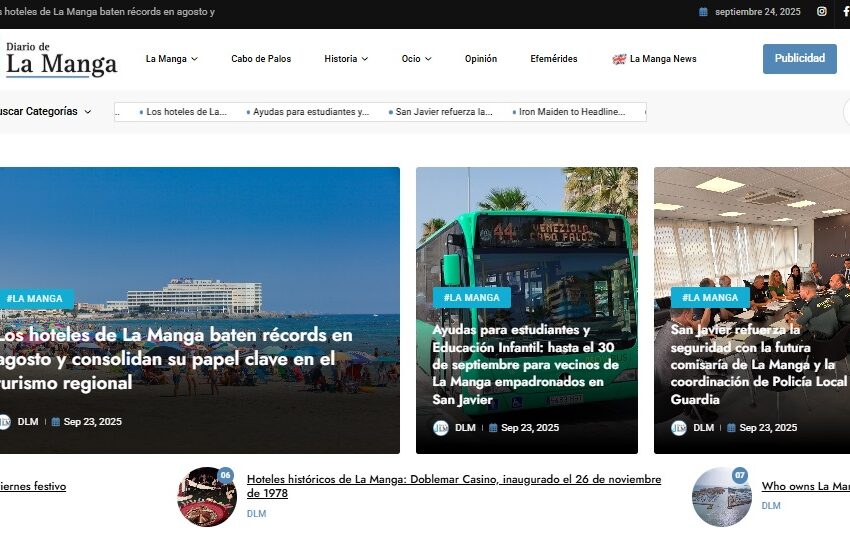Click the #LA MANGA tag on bus article
This screenshot has width=850, height=550.
click(471, 298)
